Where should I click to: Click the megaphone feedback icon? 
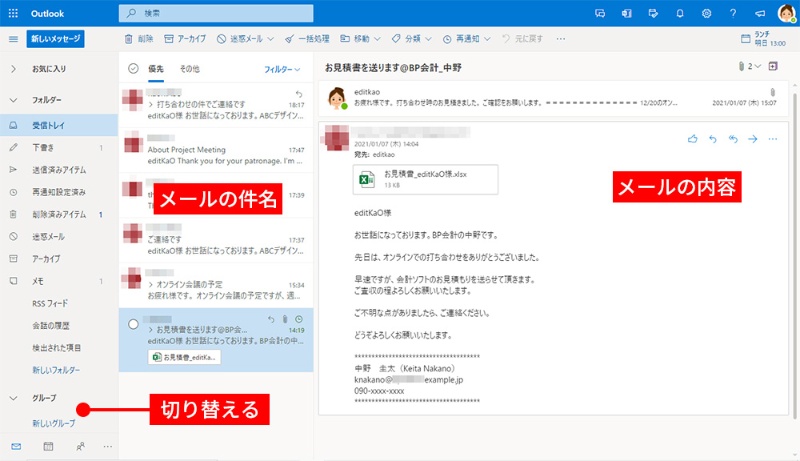(760, 14)
